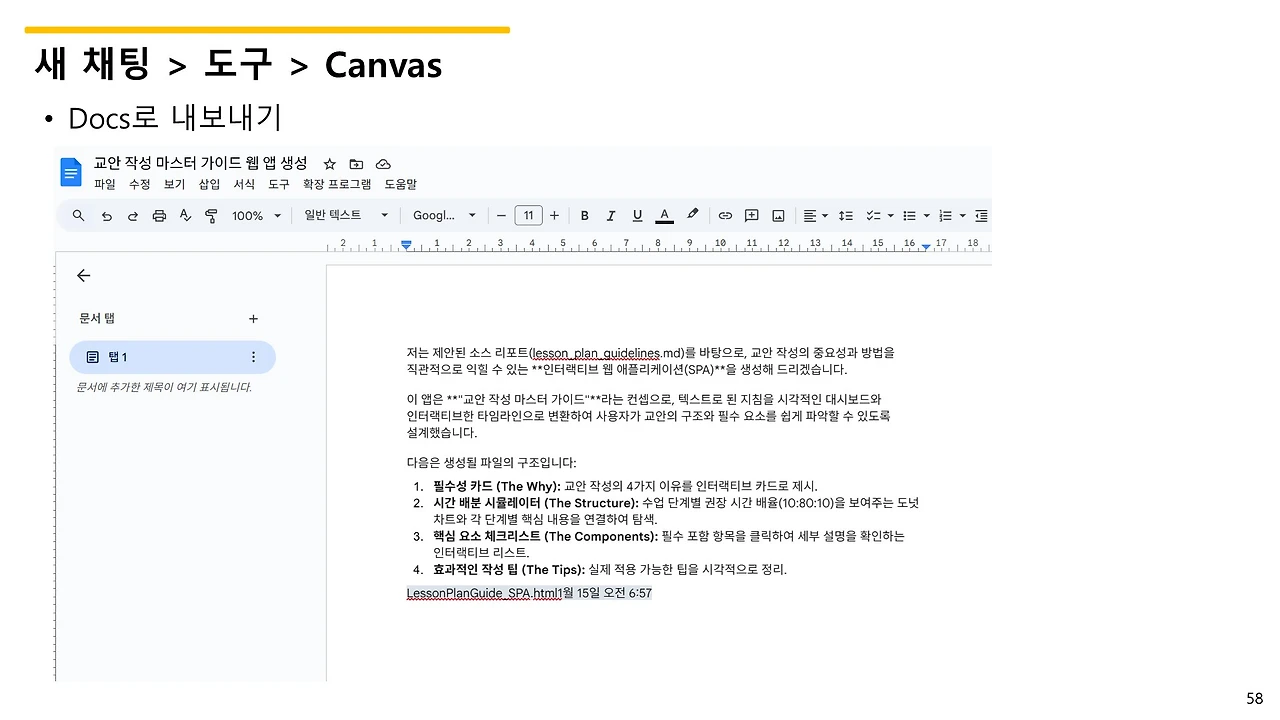Run spelling and grammar check

pyautogui.click(x=185, y=215)
